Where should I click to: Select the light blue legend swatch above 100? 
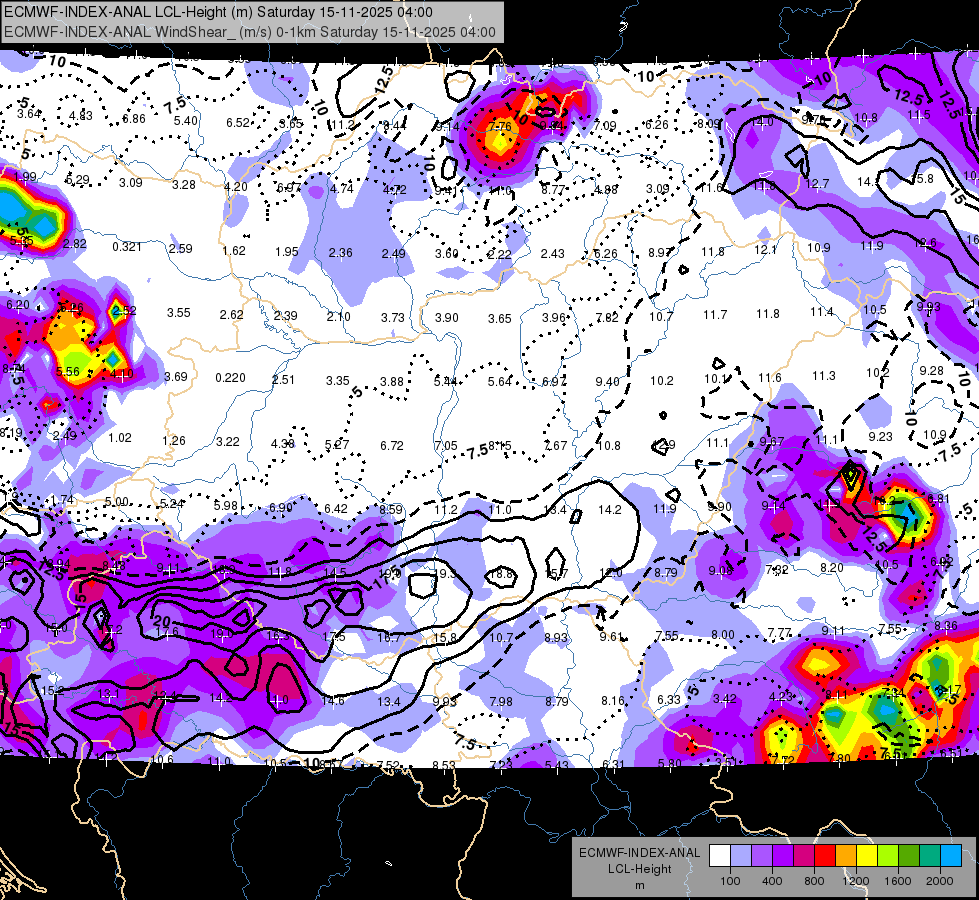tap(740, 856)
